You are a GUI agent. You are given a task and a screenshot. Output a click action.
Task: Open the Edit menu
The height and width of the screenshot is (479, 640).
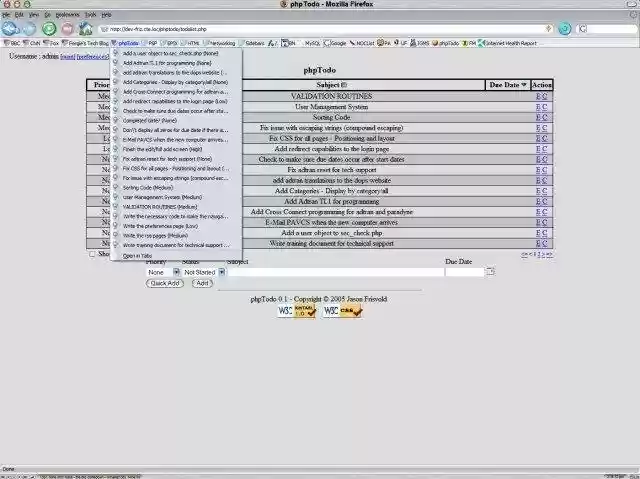coord(19,15)
